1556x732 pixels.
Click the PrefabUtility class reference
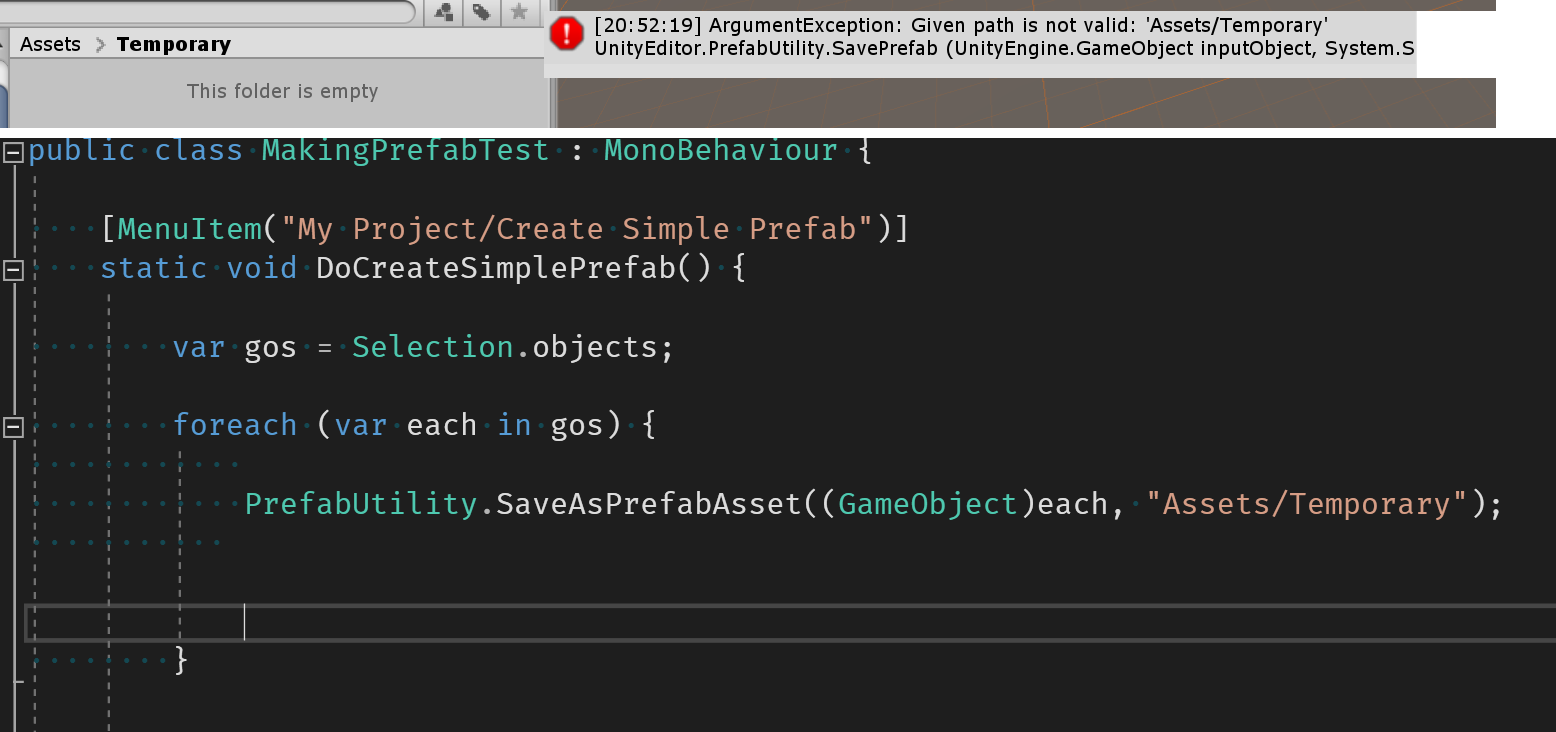[361, 503]
